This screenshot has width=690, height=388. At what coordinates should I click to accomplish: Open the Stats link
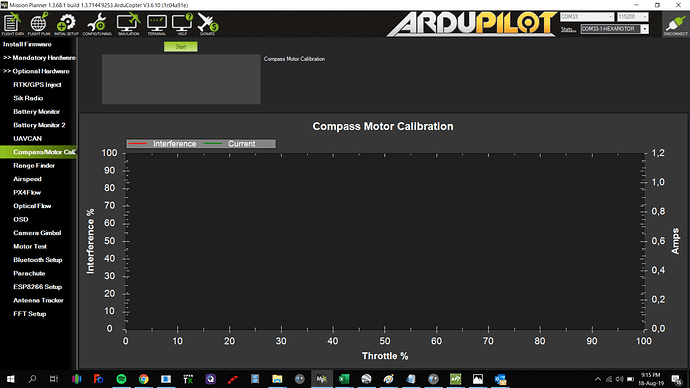[x=568, y=29]
